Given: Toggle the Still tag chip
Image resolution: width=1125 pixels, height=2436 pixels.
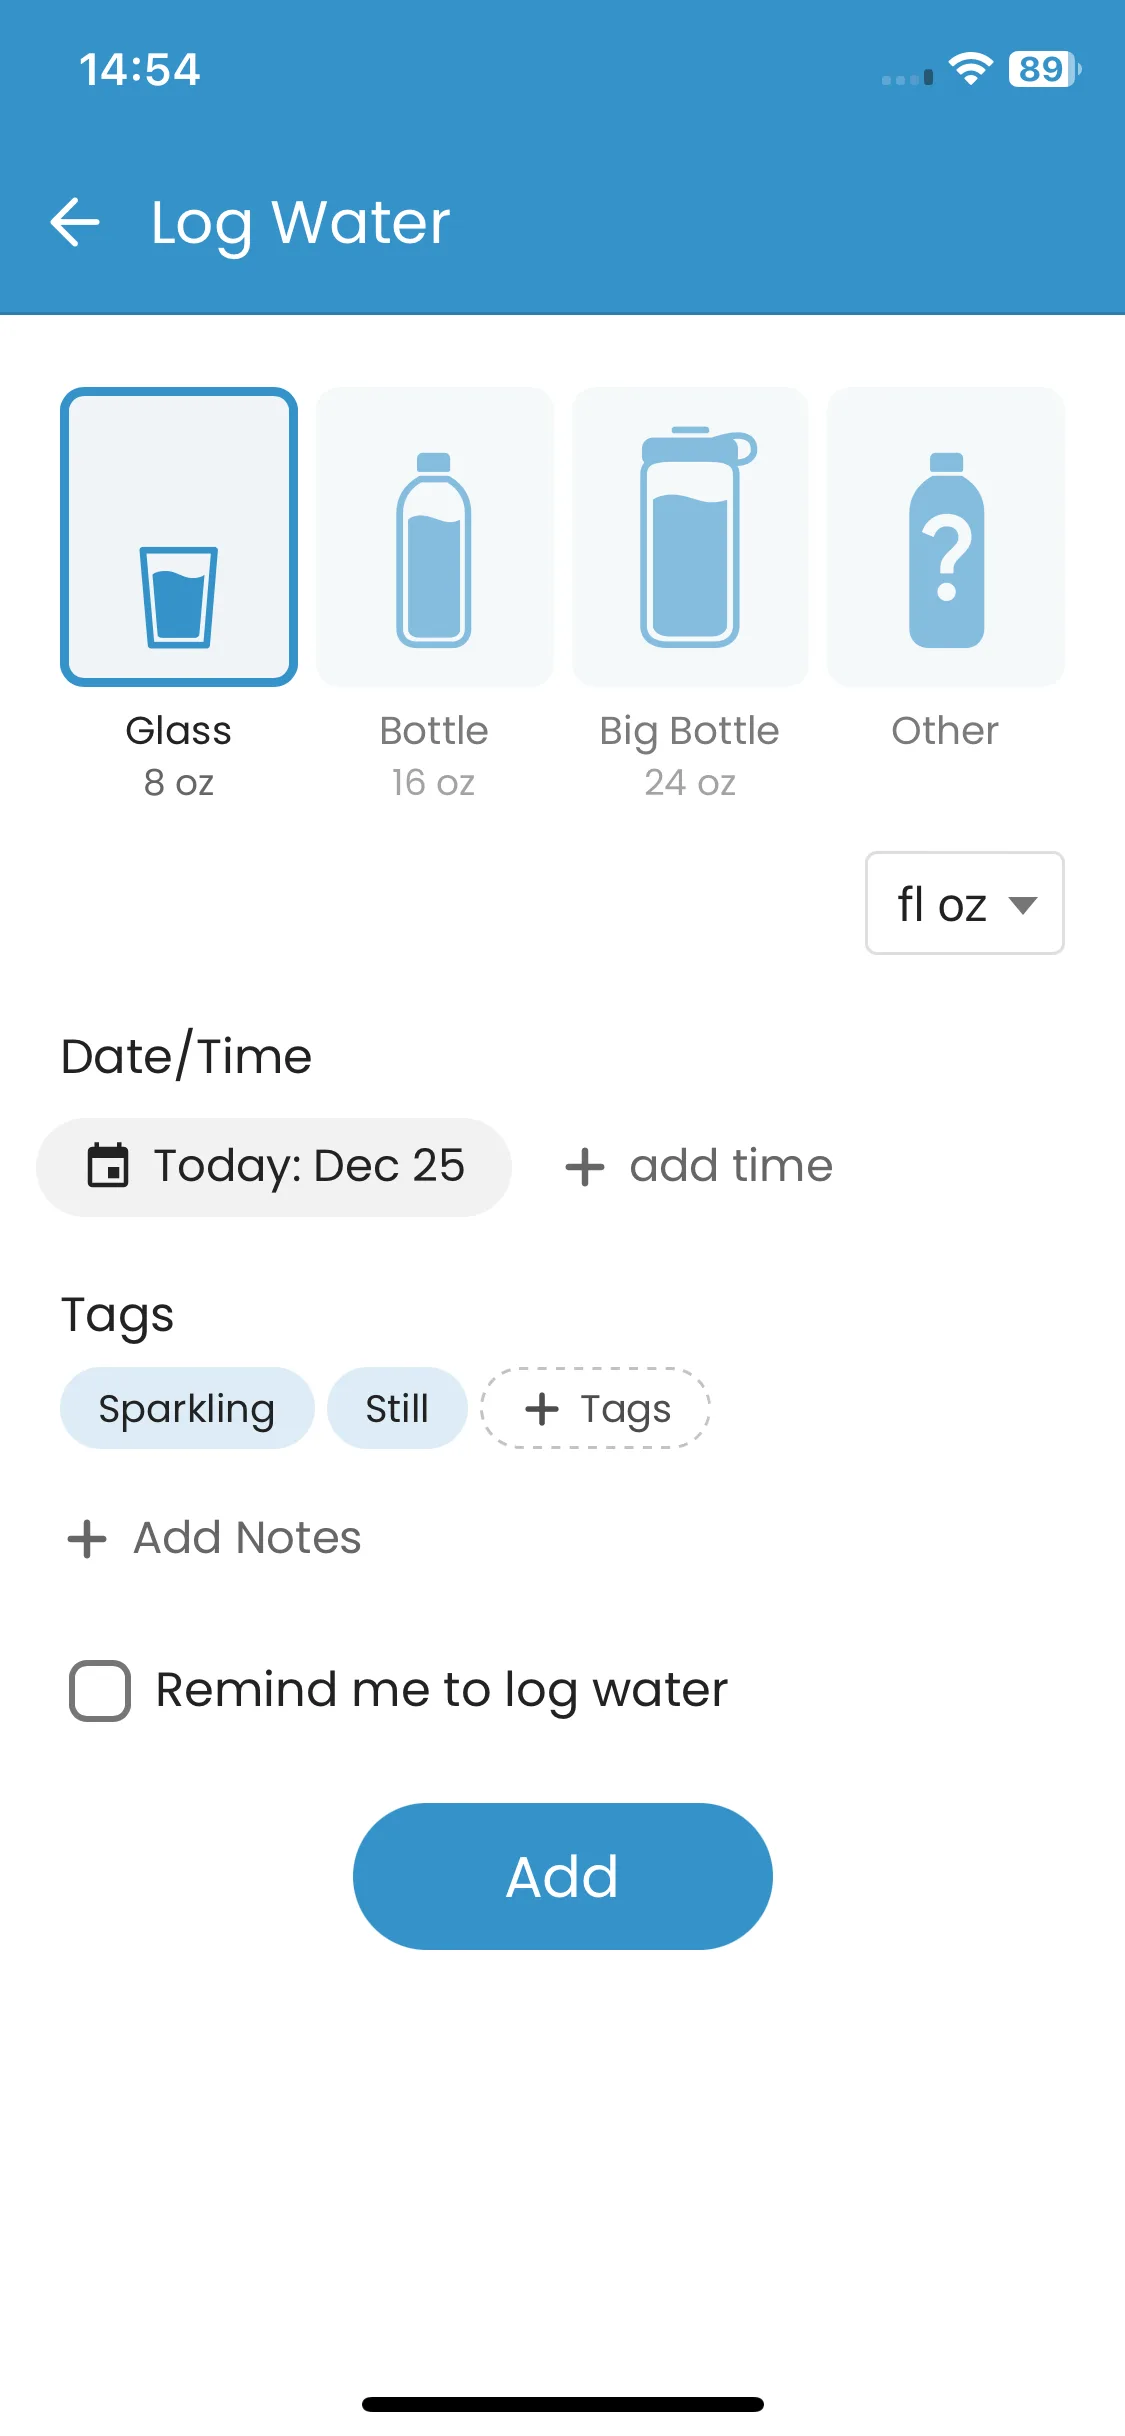Looking at the screenshot, I should point(397,1409).
